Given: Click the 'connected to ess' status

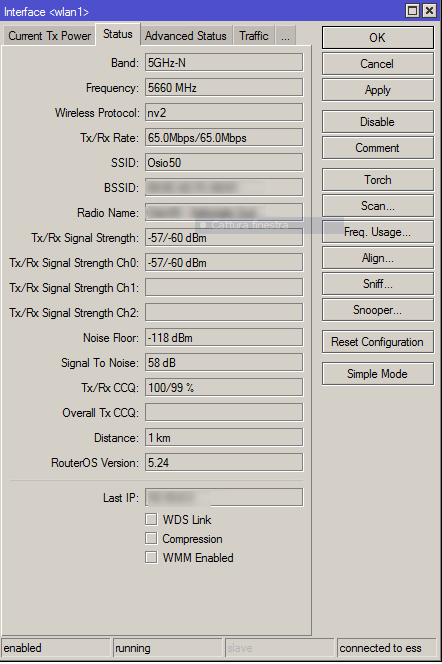Looking at the screenshot, I should 387,648.
